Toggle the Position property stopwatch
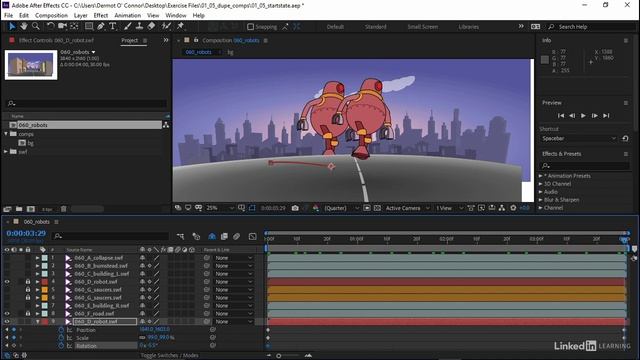This screenshot has width=640, height=360. coord(61,330)
